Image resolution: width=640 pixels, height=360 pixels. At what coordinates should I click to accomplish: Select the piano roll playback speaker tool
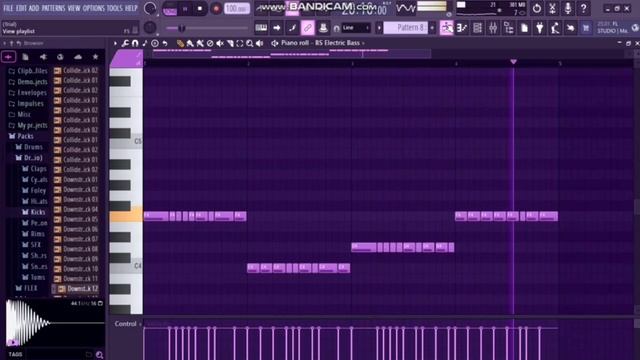pos(260,43)
